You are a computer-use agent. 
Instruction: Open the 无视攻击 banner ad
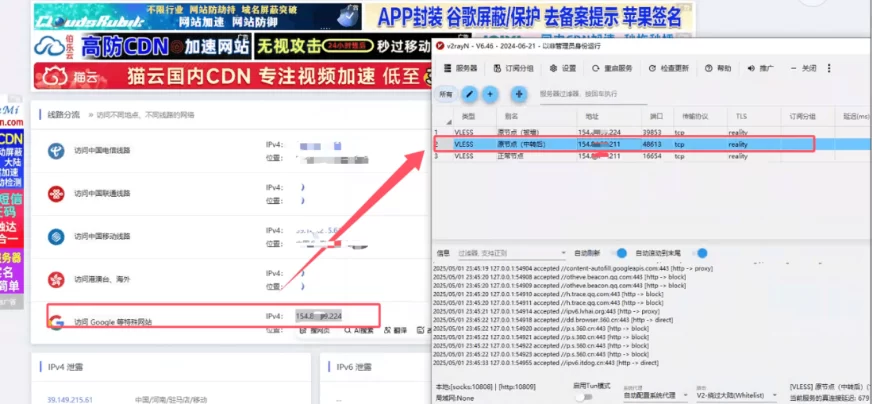point(343,47)
